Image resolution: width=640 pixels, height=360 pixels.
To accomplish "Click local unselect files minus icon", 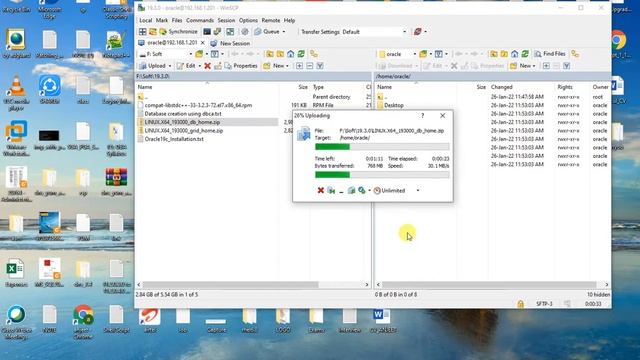I will pos(309,66).
